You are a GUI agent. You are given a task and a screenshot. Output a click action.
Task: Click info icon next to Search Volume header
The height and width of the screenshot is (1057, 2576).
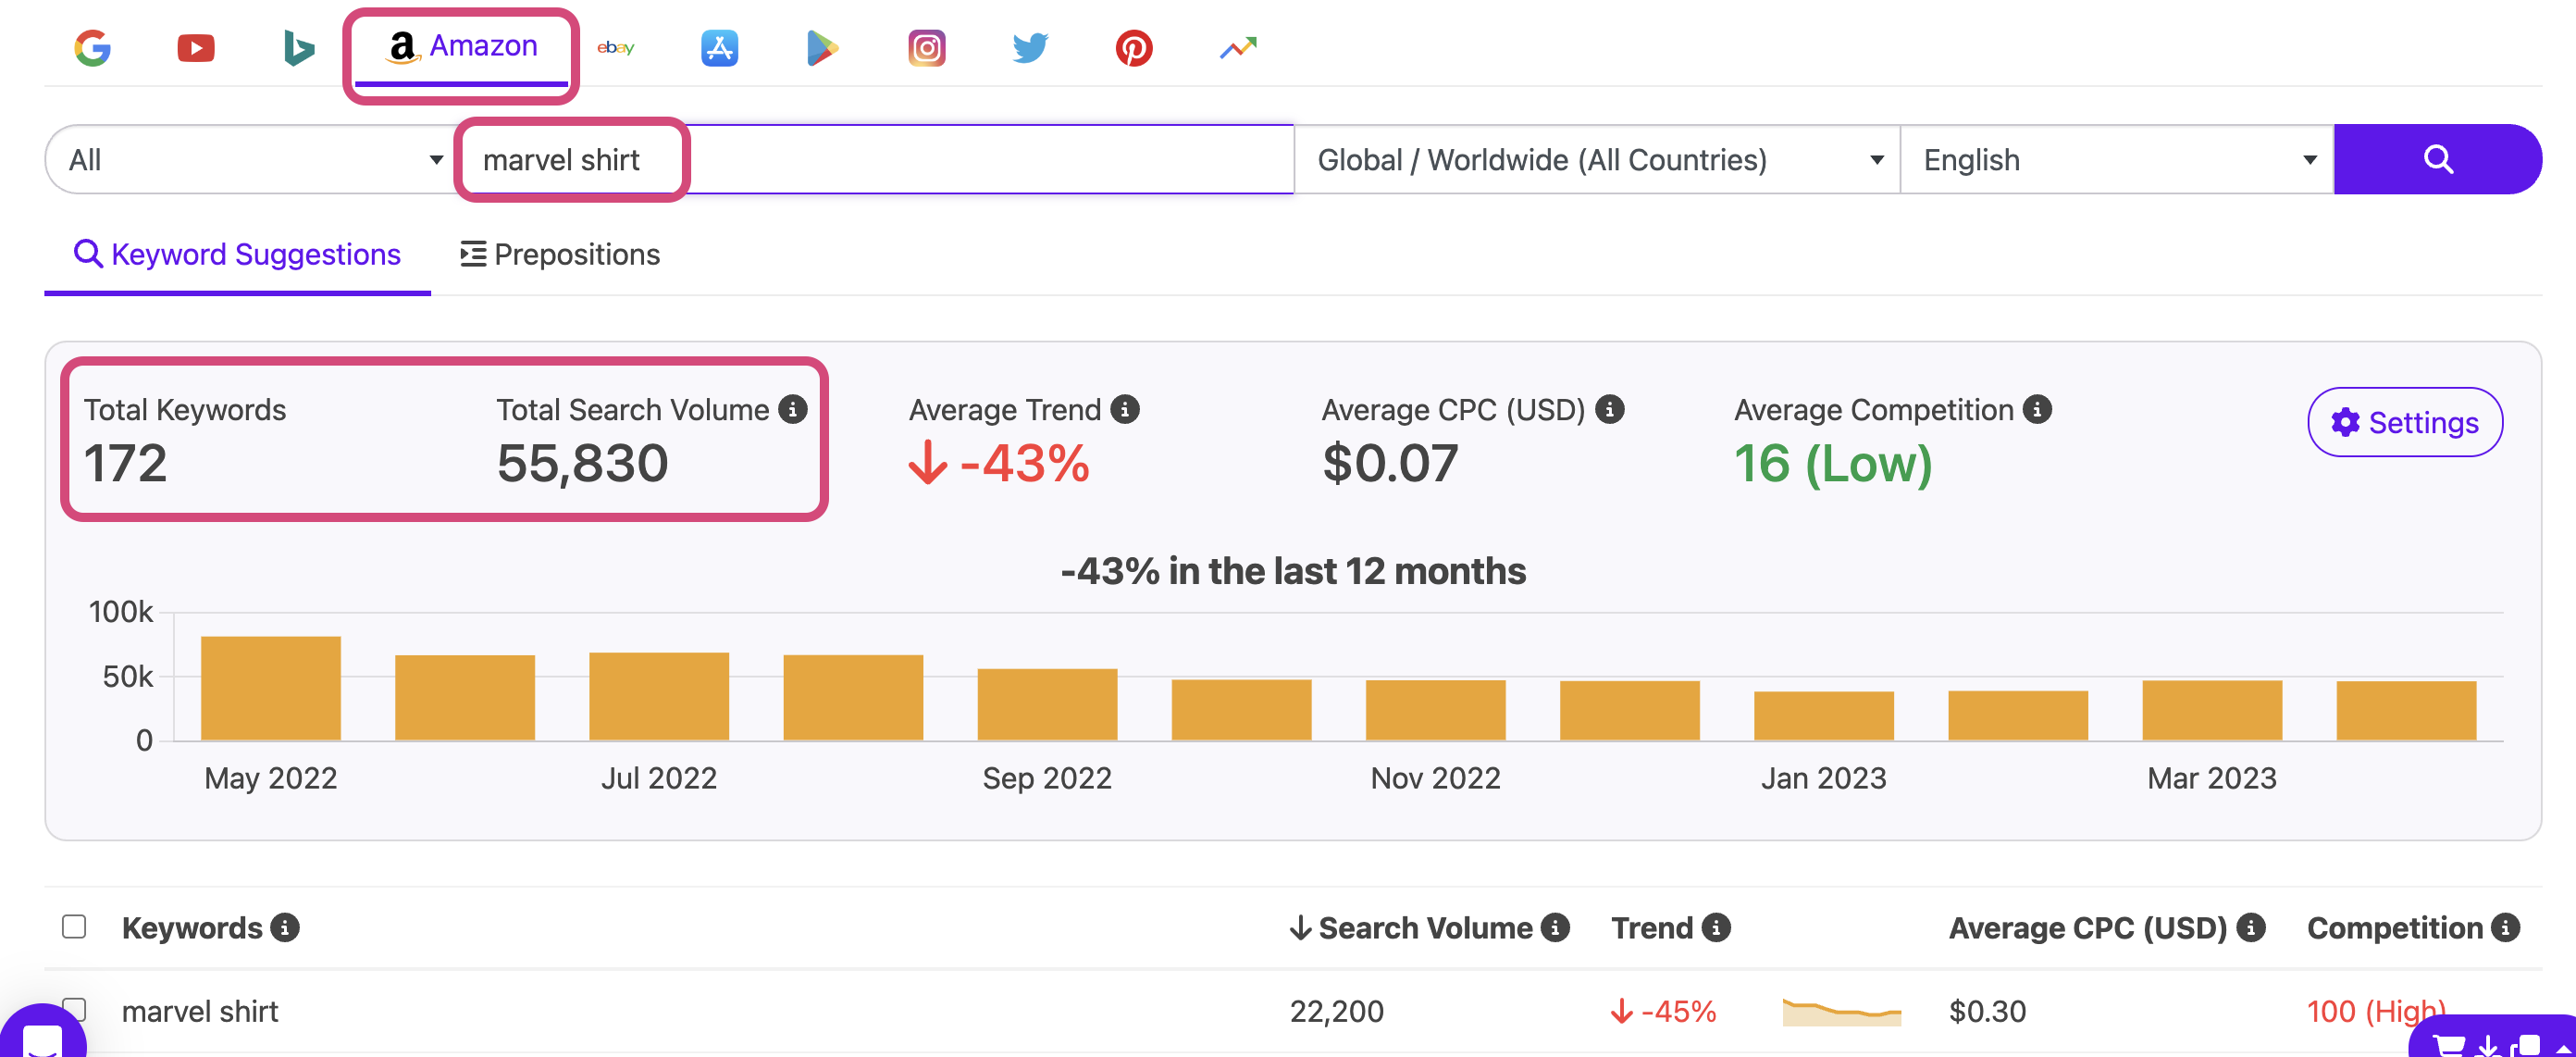(1555, 927)
